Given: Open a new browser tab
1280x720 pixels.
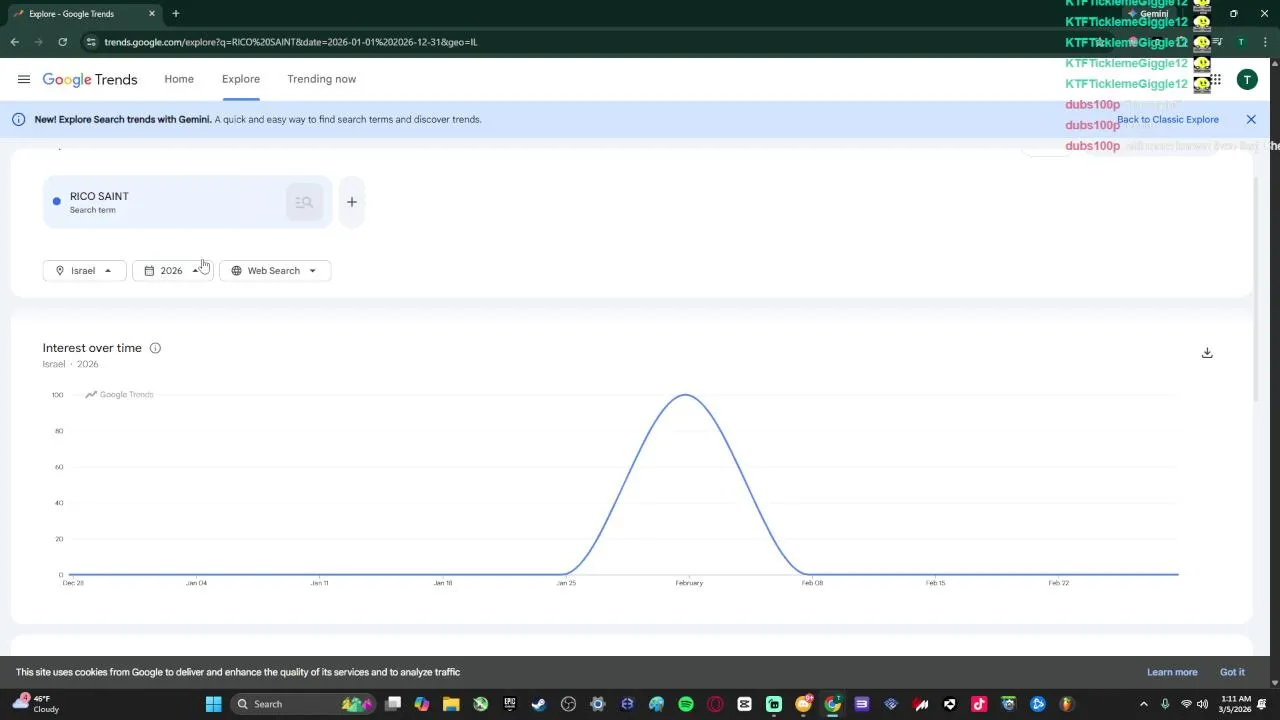Looking at the screenshot, I should tap(175, 14).
